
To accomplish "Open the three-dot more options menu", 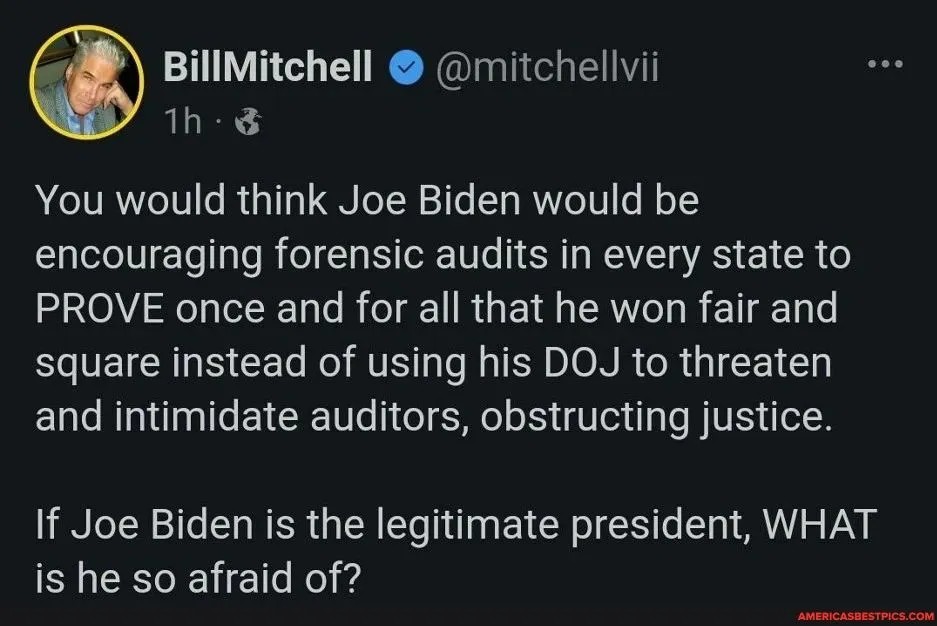I will 884,67.
